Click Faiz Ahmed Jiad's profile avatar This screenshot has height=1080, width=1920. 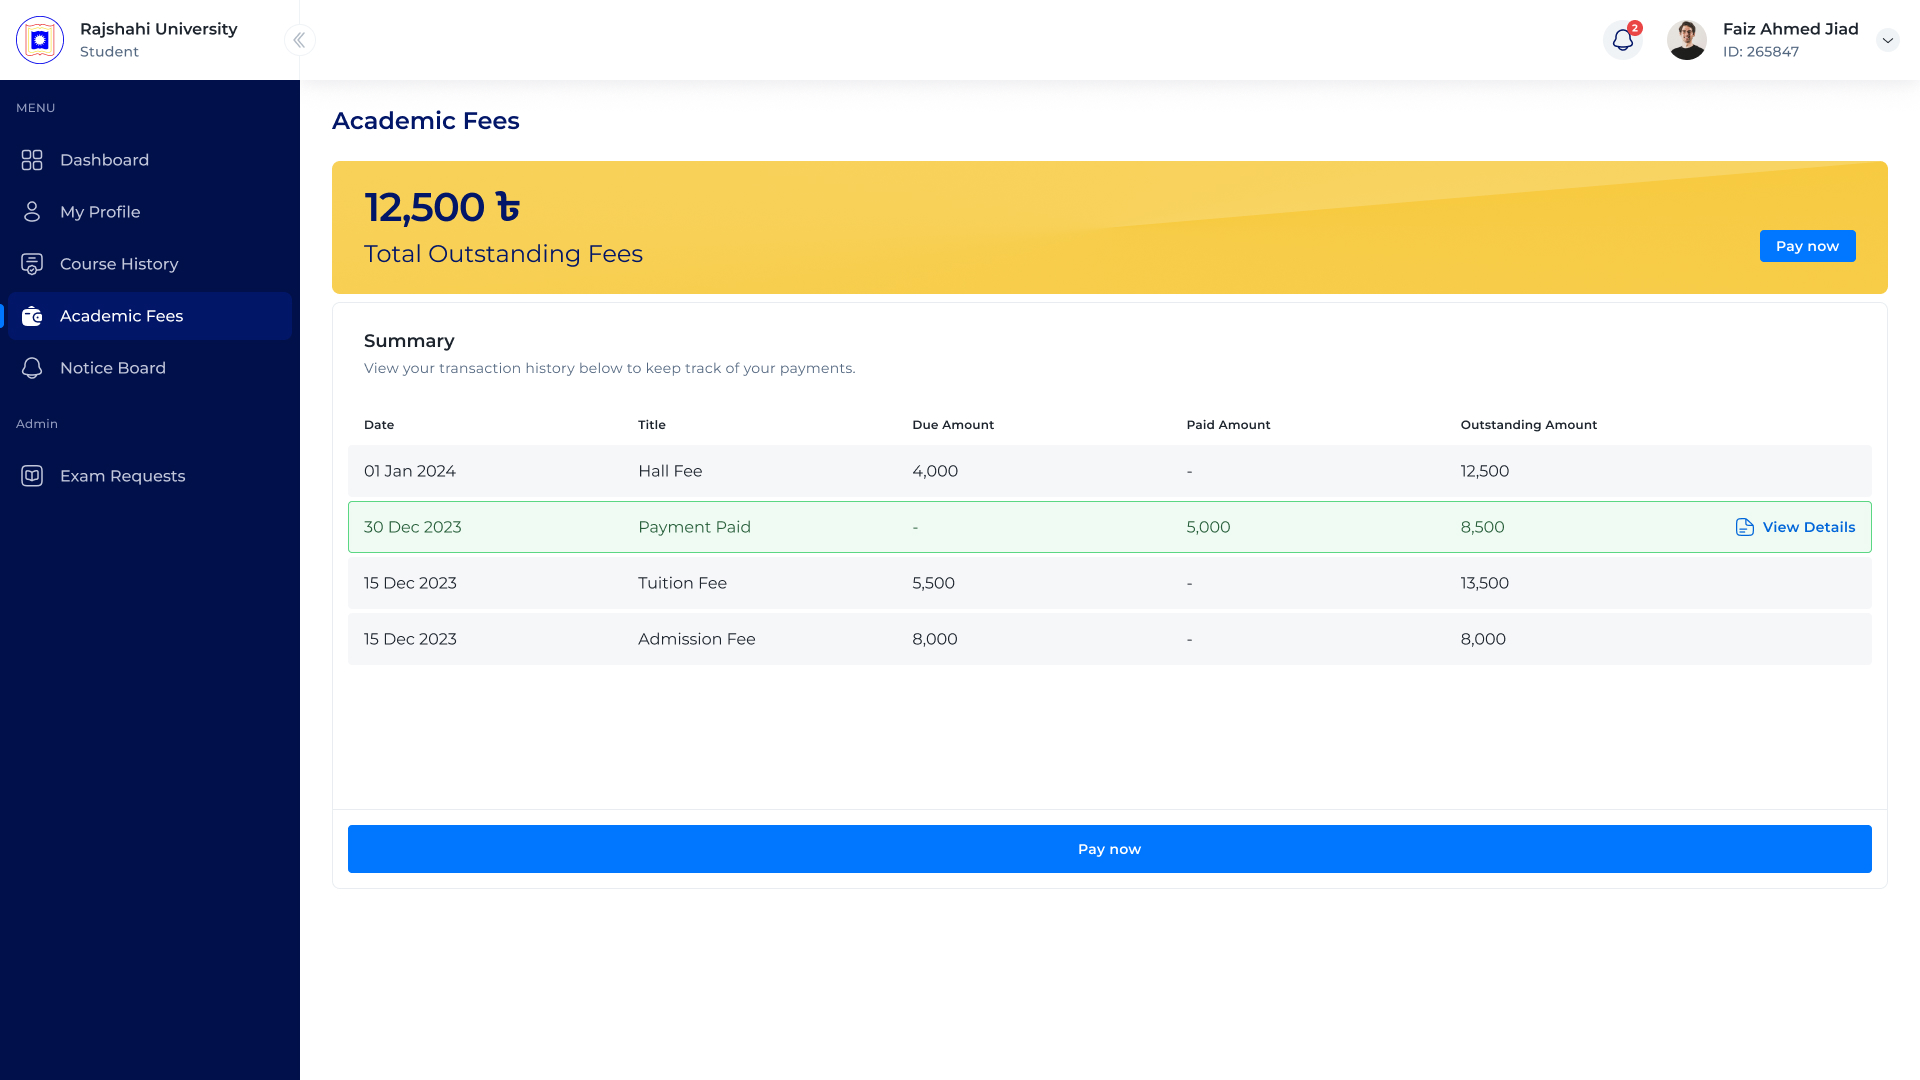[x=1686, y=40]
